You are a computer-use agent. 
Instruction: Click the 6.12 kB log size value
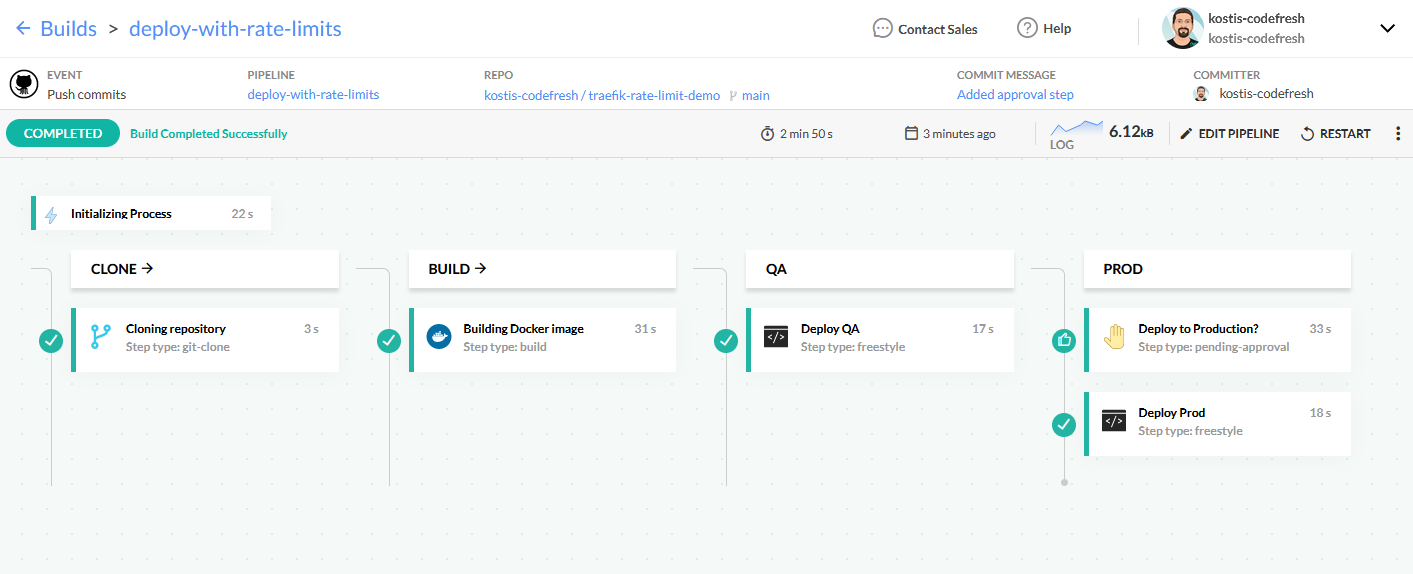coord(1131,131)
